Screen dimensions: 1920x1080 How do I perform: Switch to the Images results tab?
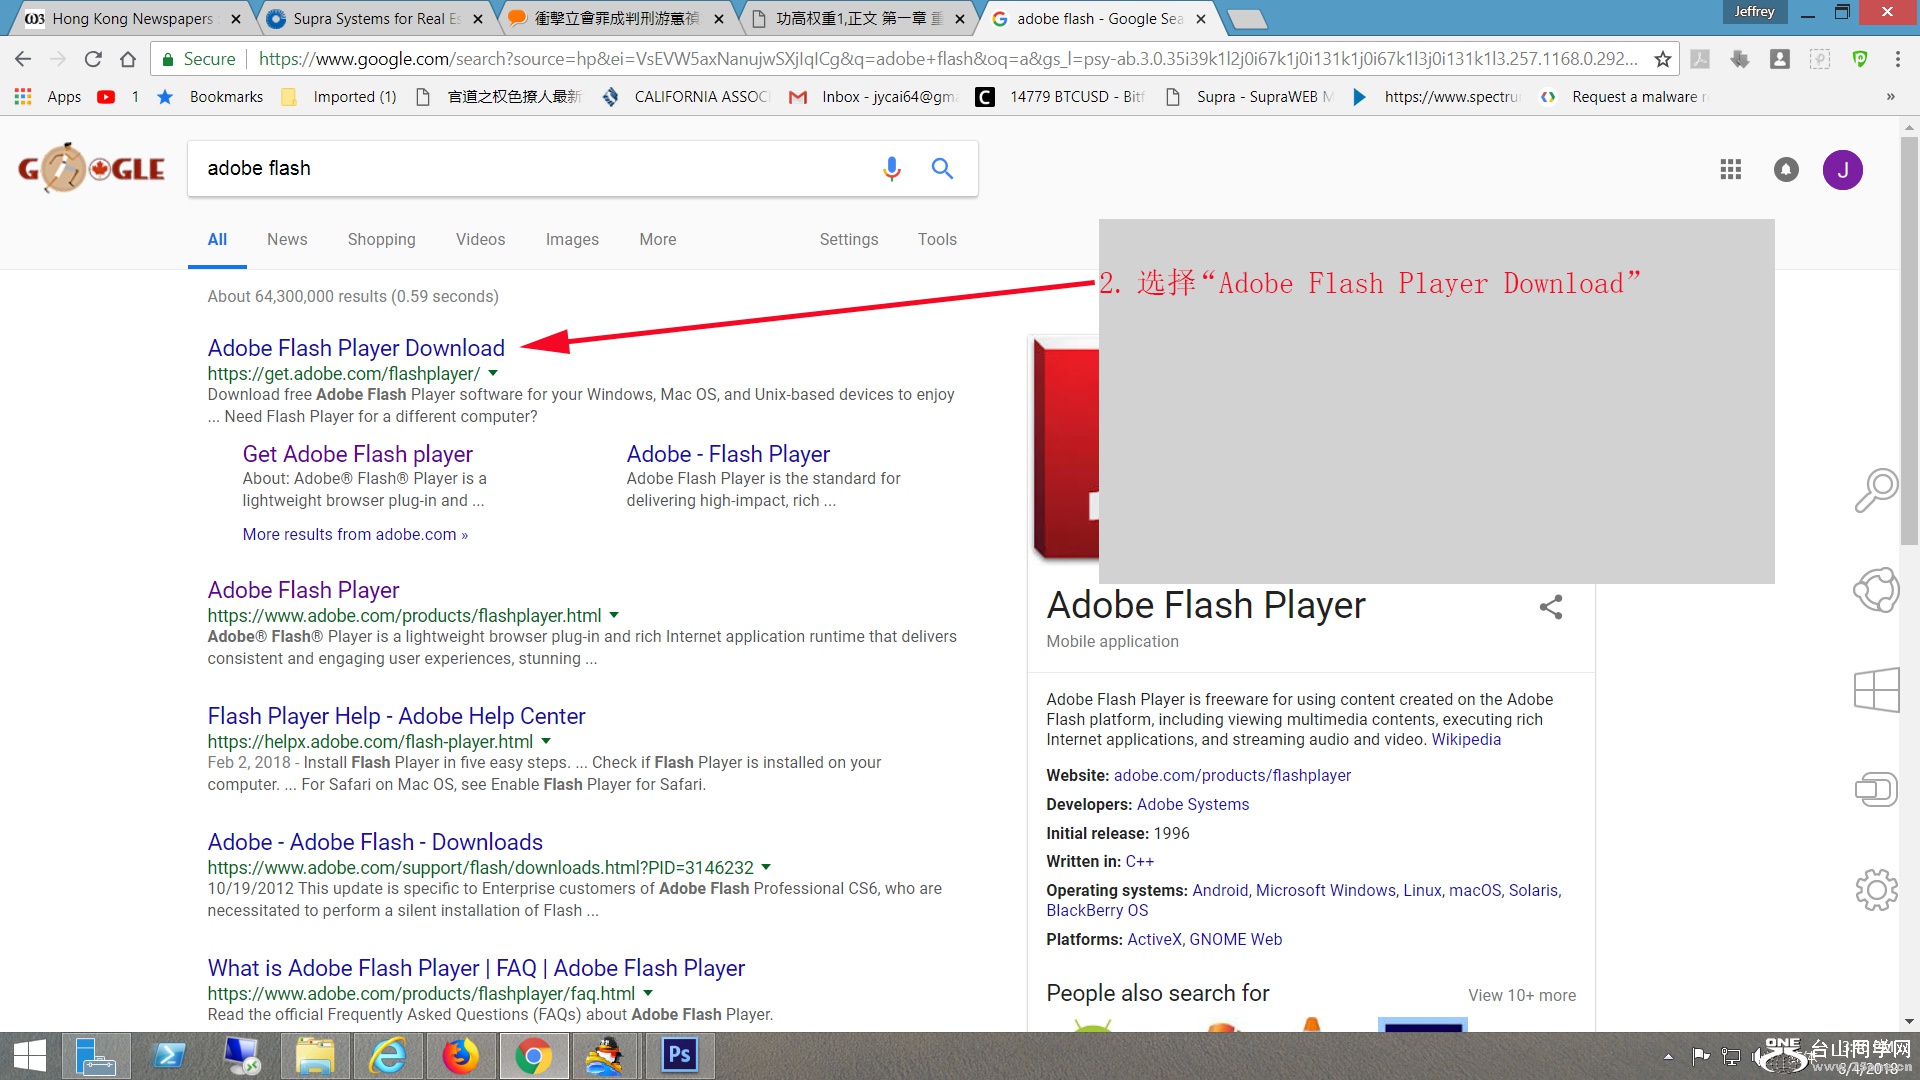(572, 239)
